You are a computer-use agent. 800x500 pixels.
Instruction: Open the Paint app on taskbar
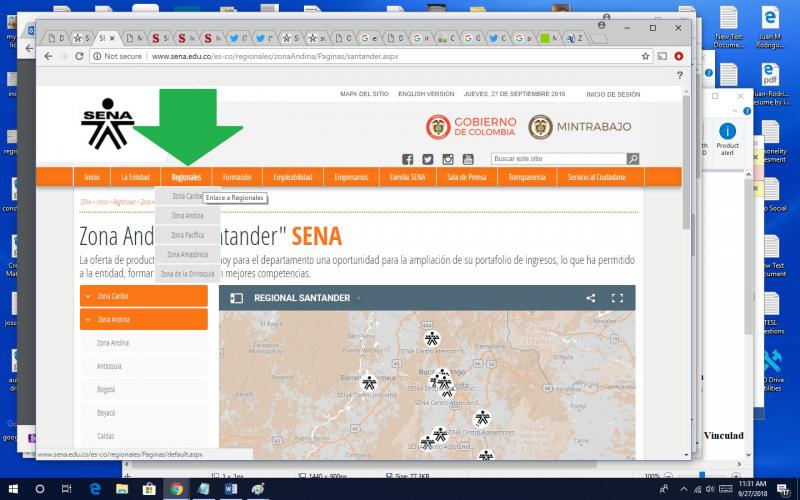(x=258, y=489)
